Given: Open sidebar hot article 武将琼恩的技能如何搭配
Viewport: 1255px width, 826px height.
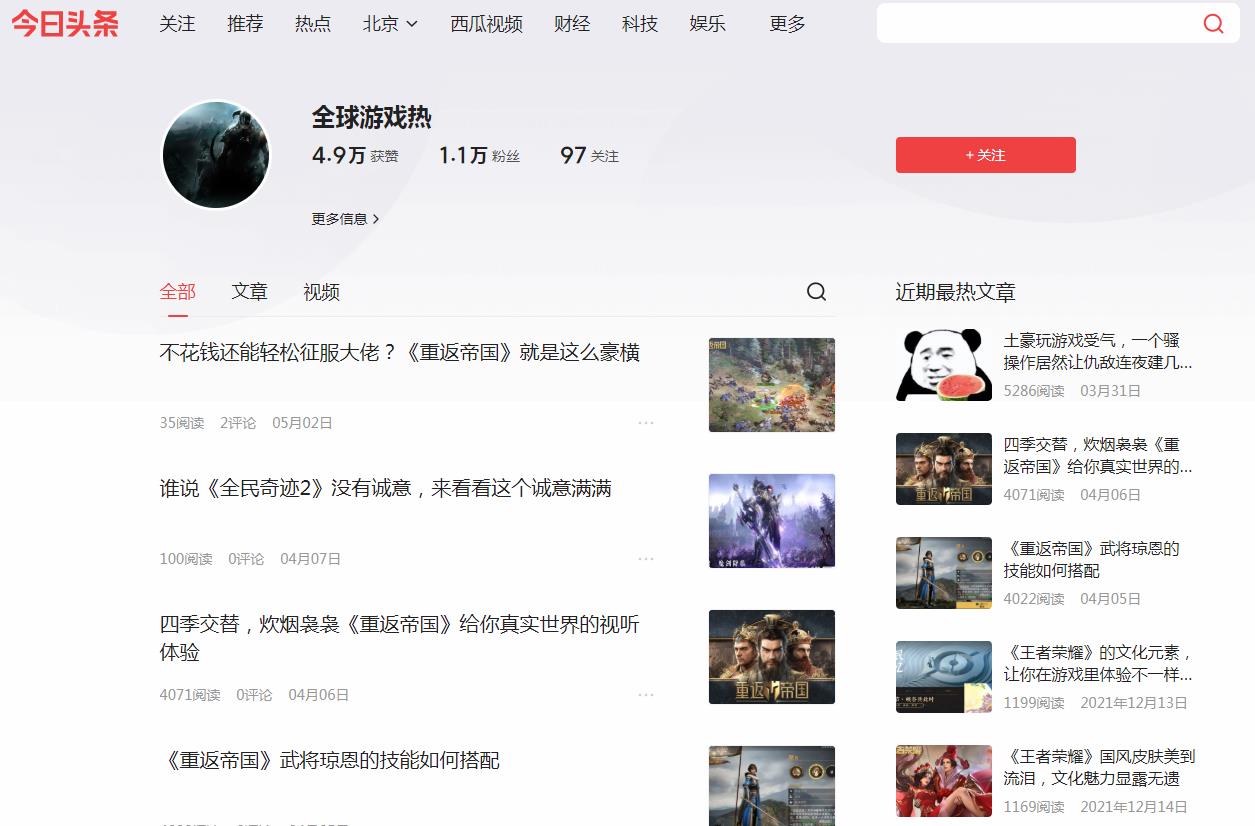Looking at the screenshot, I should click(x=1092, y=559).
